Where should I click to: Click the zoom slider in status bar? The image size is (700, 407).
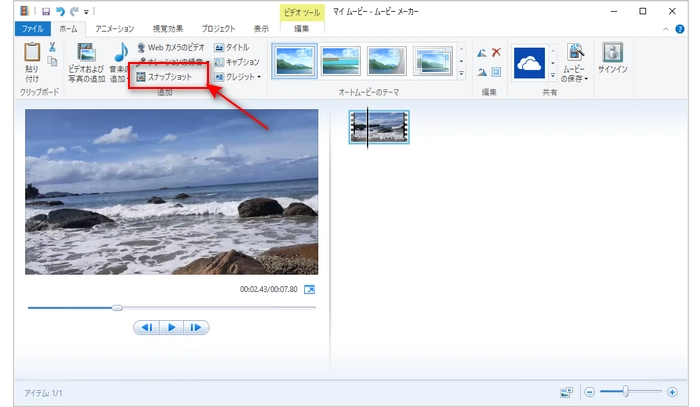[626, 392]
